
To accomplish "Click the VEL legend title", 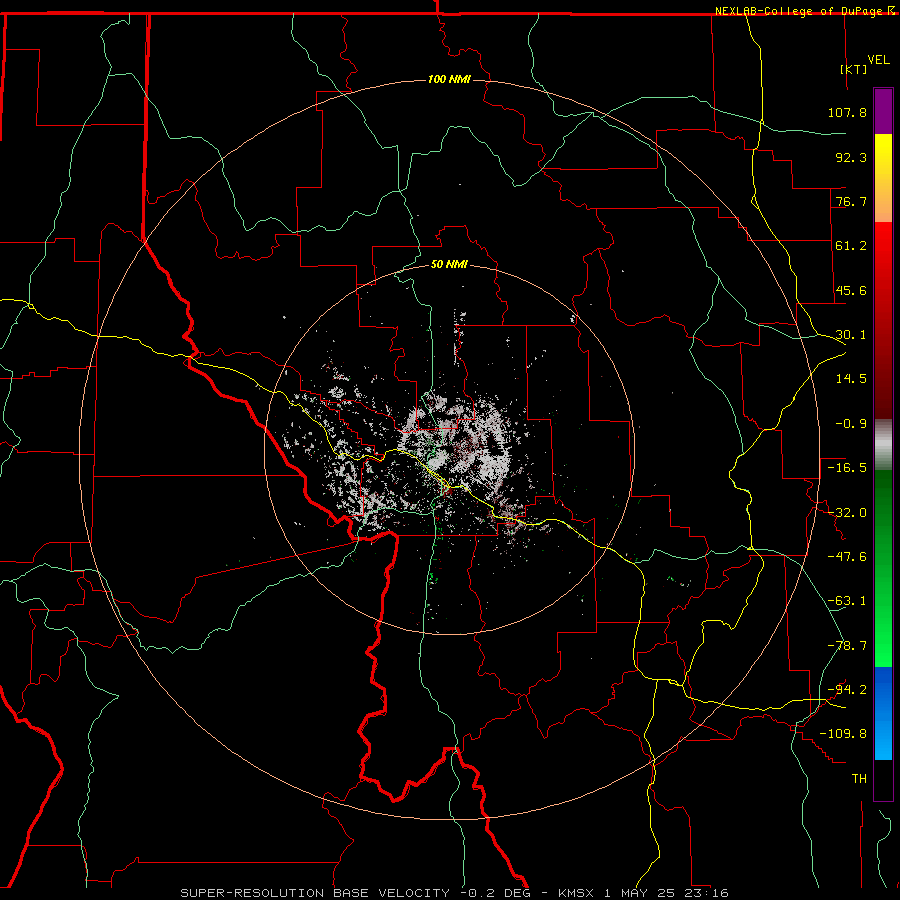I will pos(878,60).
